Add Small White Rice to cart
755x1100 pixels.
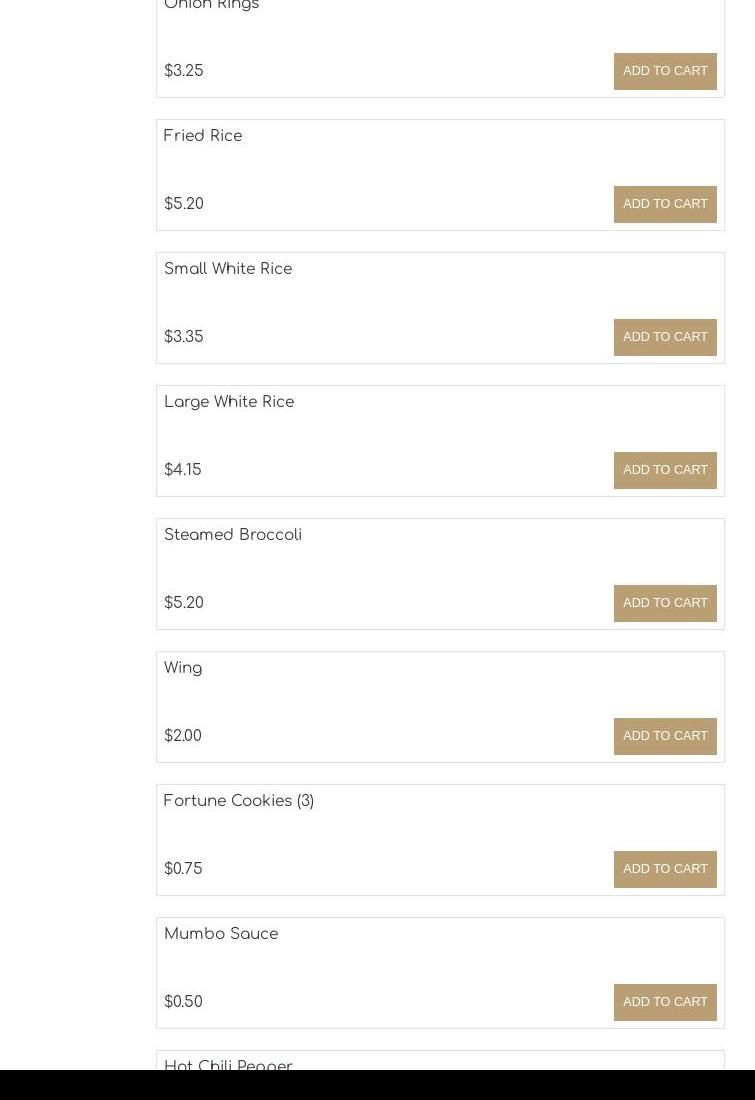click(x=665, y=337)
